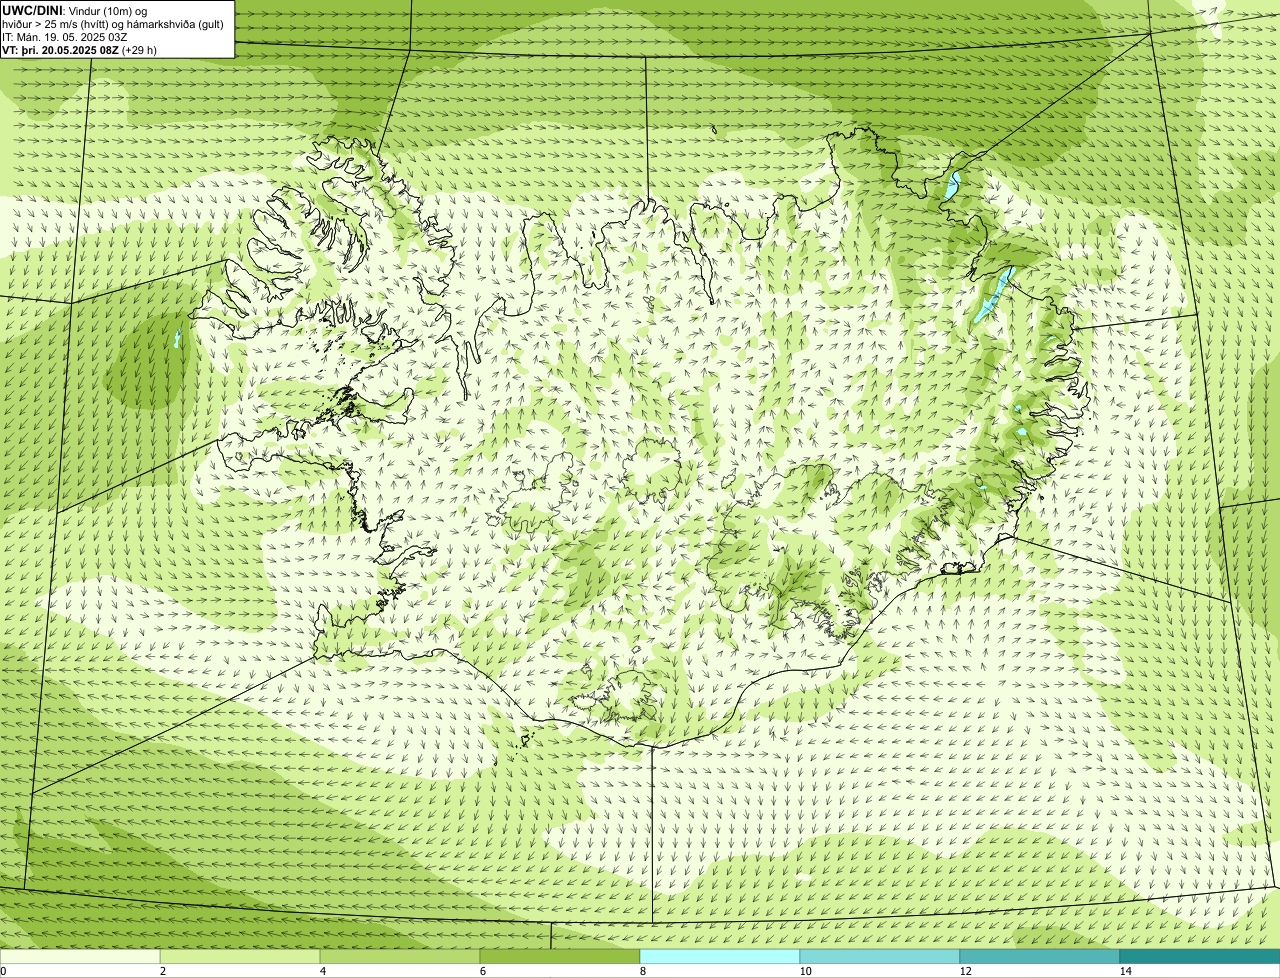1280x978 pixels.
Task: Select the "Vindur (10m) og" legend text
Action: pyautogui.click(x=108, y=11)
